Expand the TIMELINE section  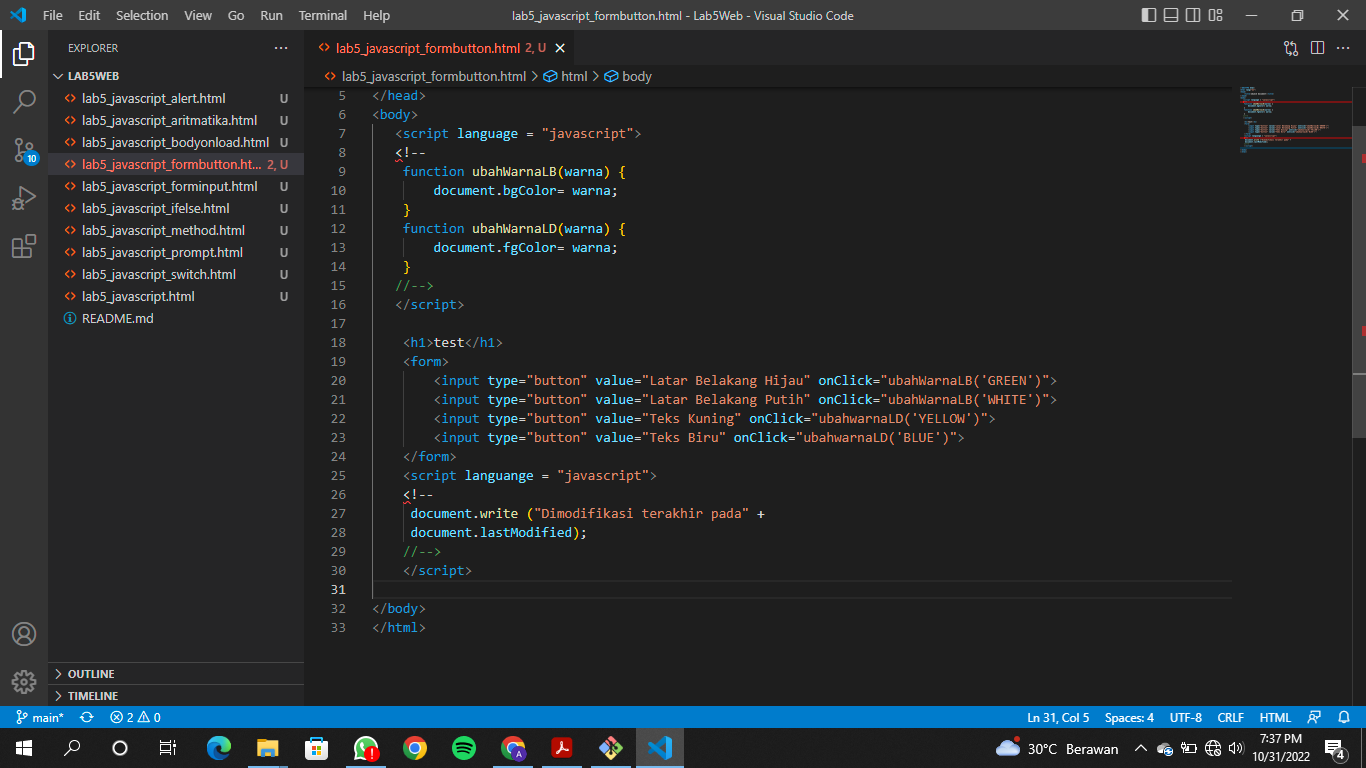[x=176, y=696]
